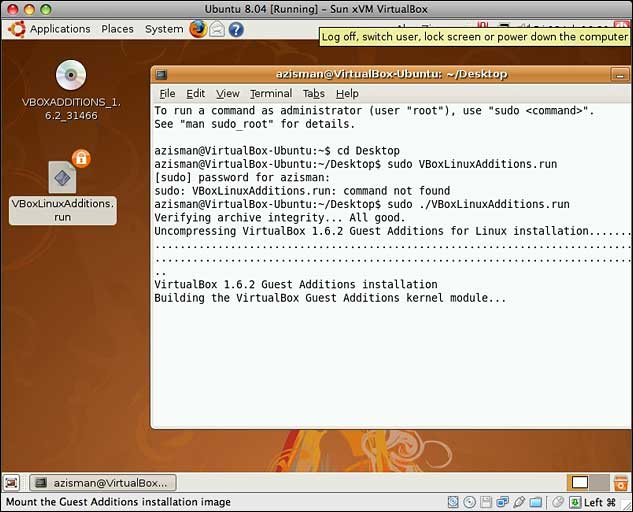This screenshot has width=633, height=512.
Task: Click the terminal window menu icon in title bar
Action: 162,74
